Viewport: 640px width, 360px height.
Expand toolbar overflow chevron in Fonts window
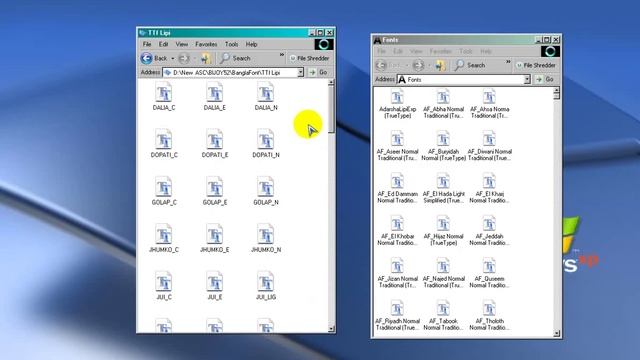click(x=508, y=62)
